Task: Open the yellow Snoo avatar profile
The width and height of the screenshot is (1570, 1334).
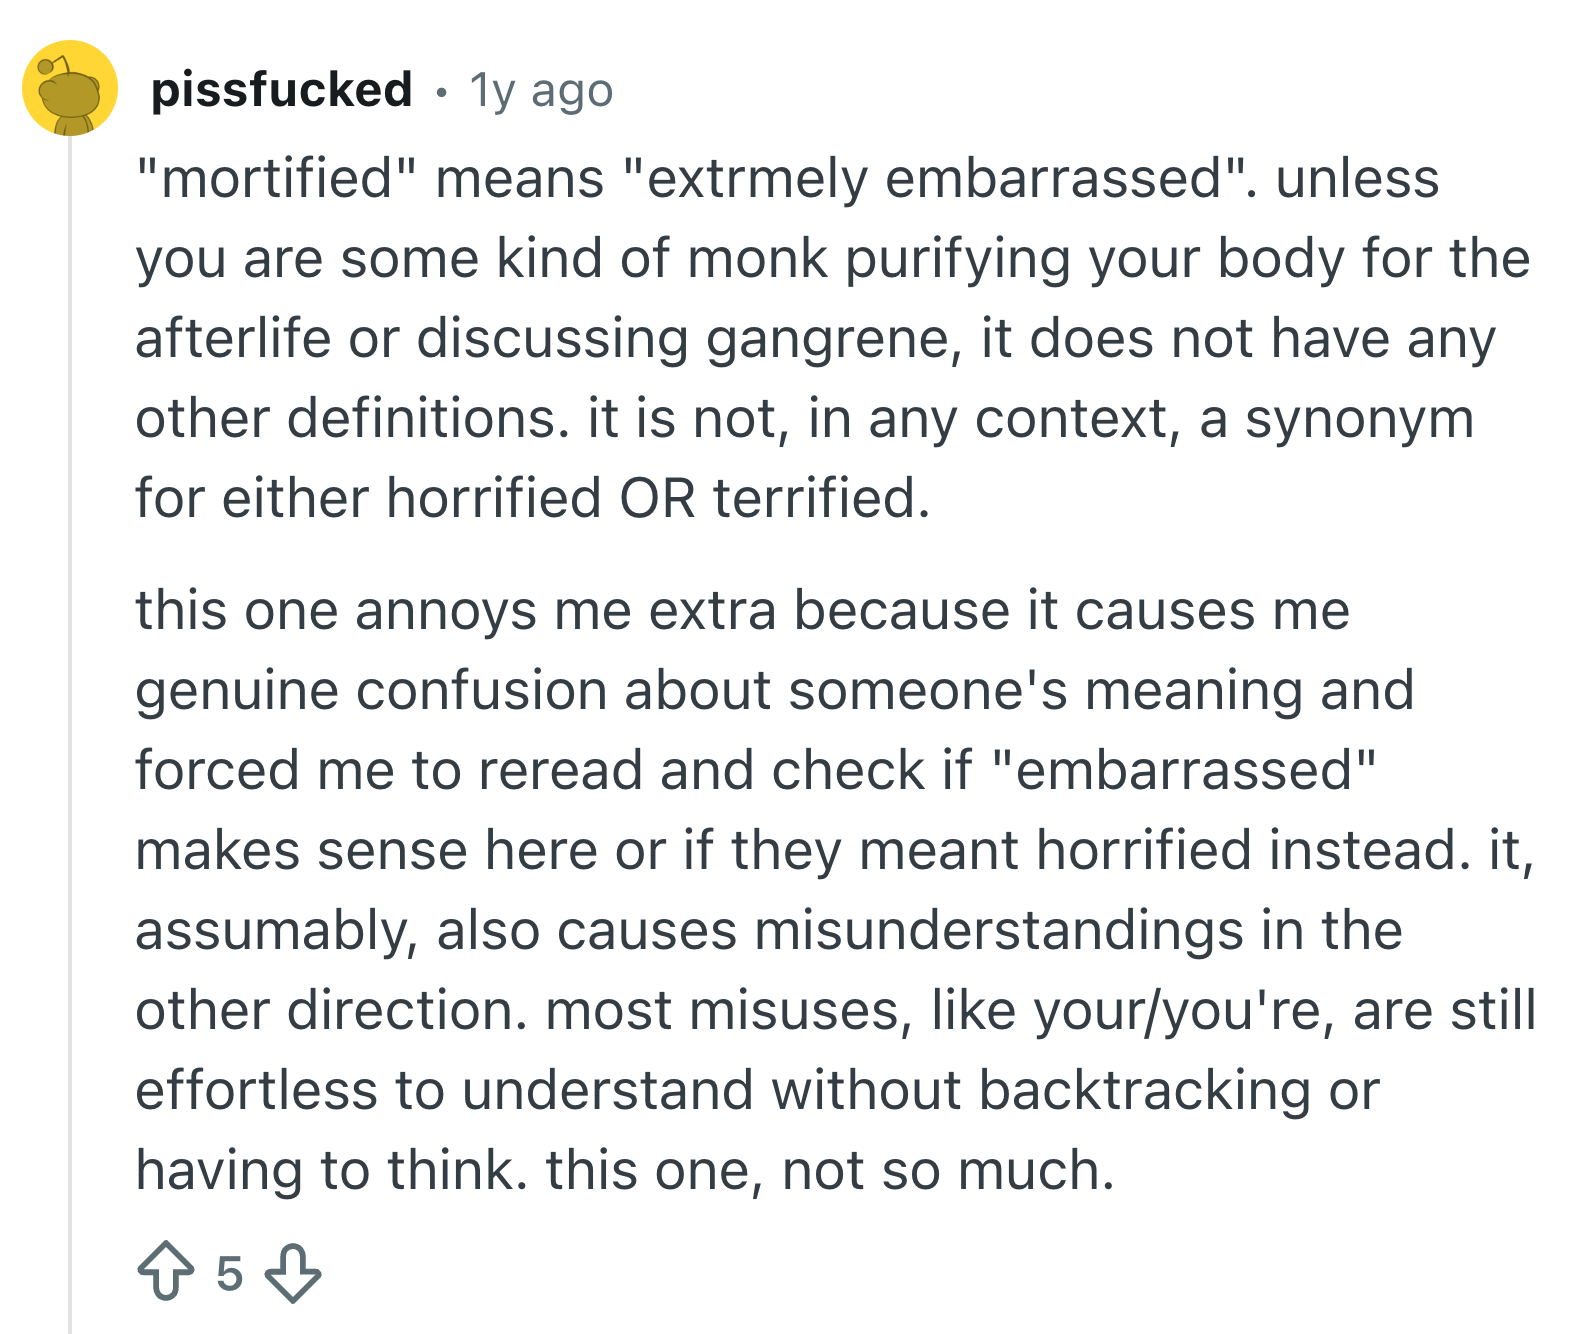Action: click(x=70, y=88)
